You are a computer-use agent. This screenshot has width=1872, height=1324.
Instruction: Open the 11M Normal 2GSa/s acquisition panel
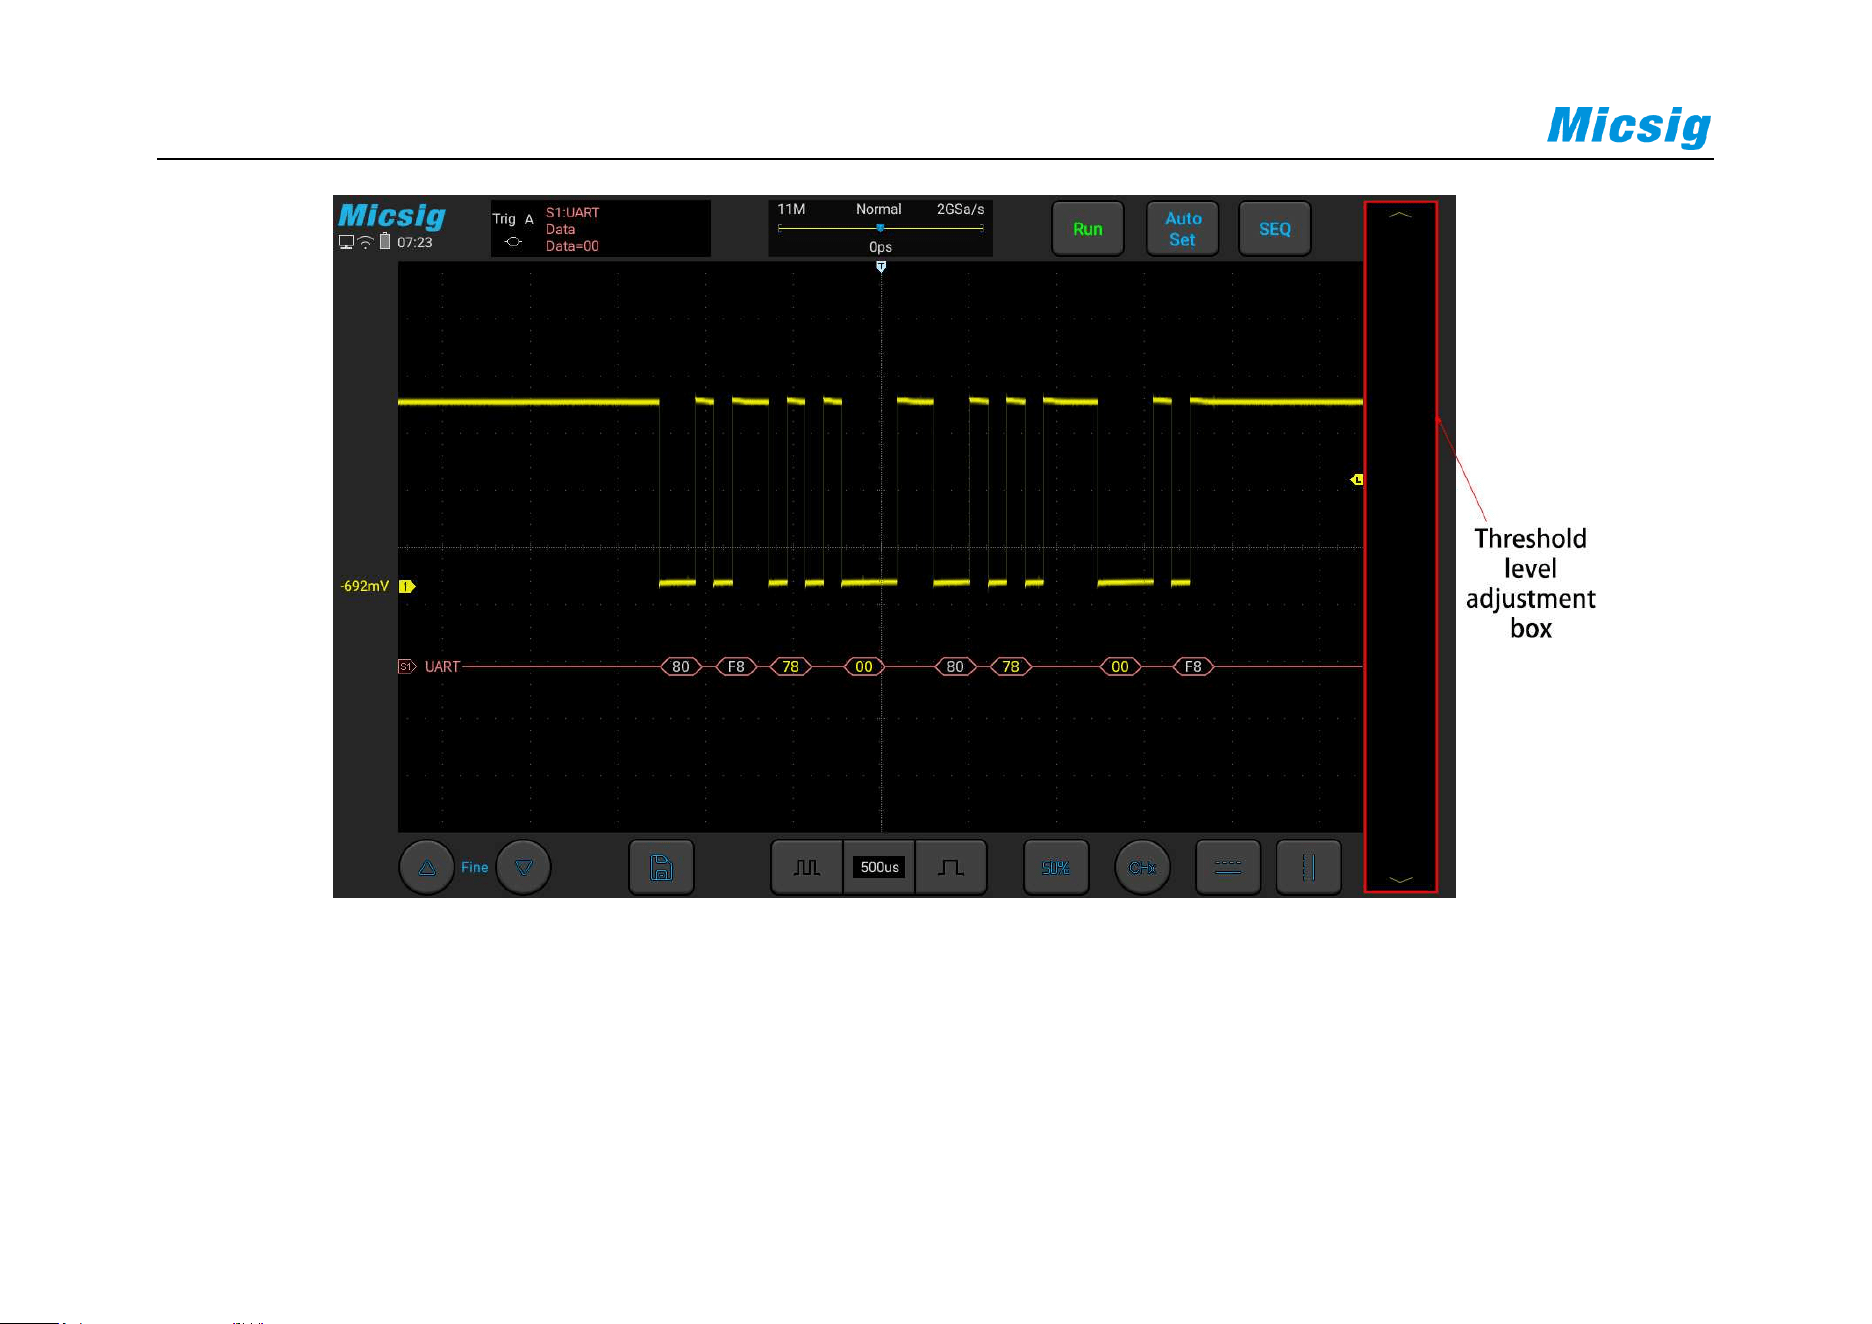tap(880, 228)
